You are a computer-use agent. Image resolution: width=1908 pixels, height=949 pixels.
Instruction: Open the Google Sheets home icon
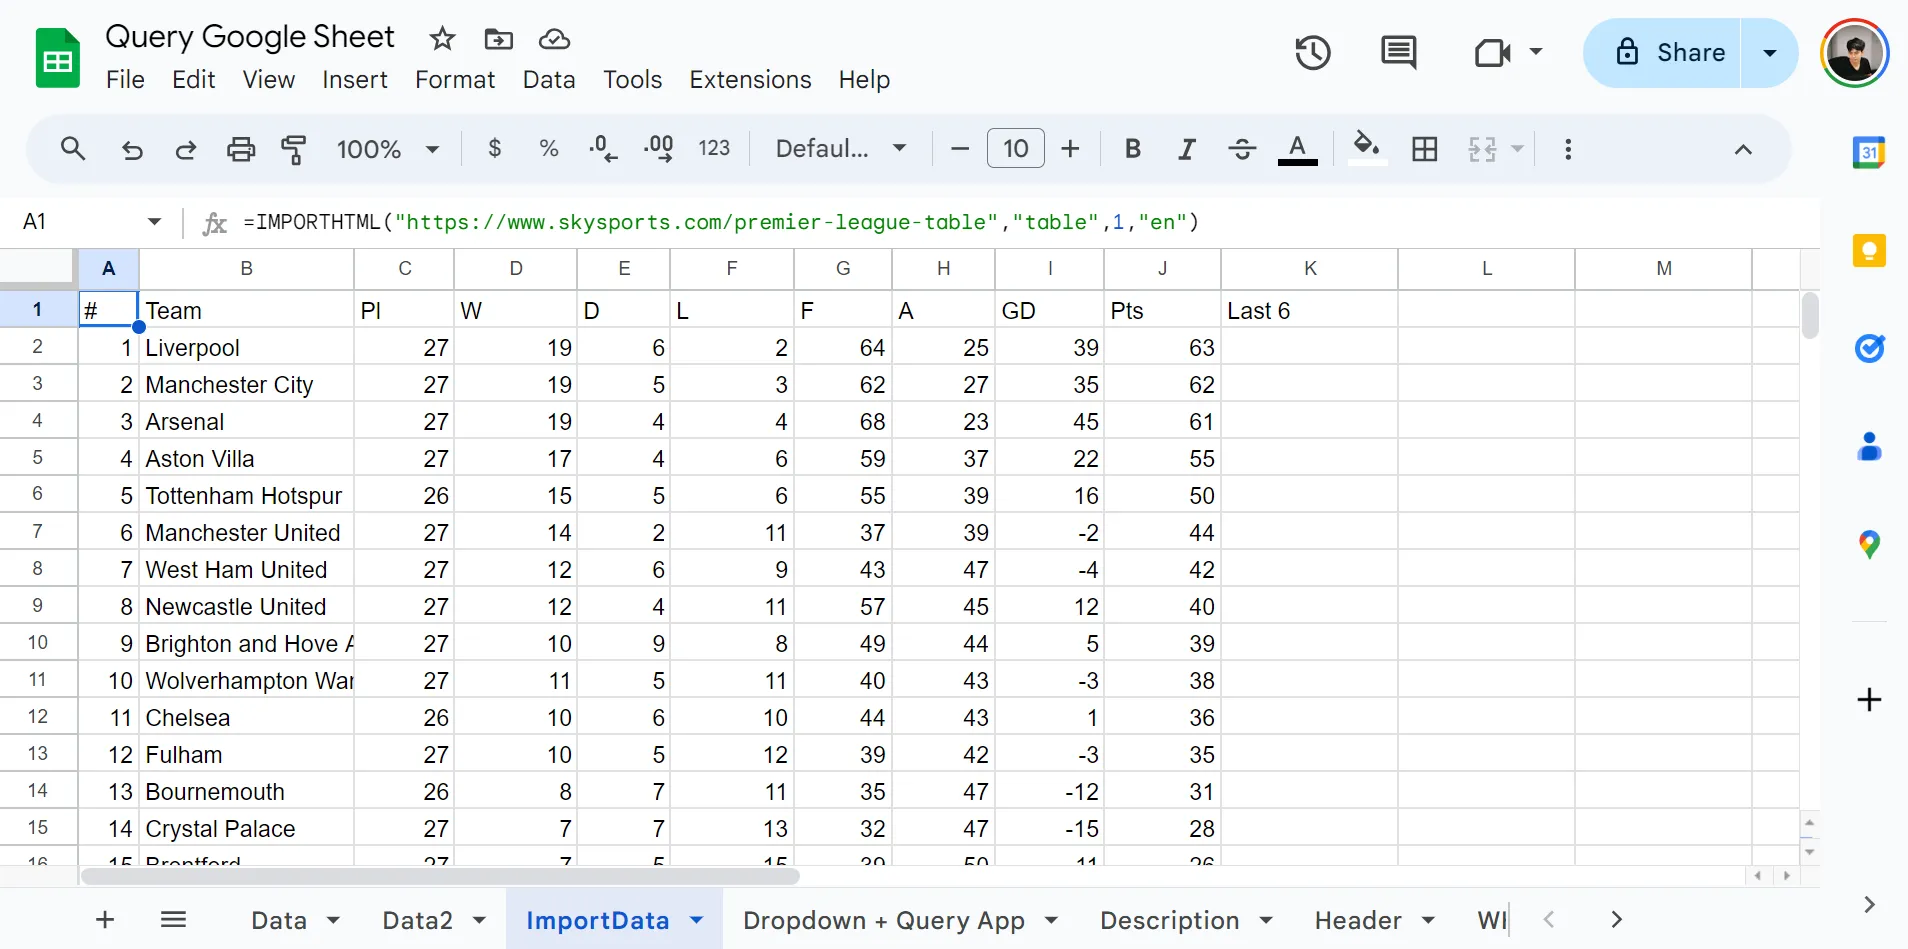pyautogui.click(x=58, y=58)
